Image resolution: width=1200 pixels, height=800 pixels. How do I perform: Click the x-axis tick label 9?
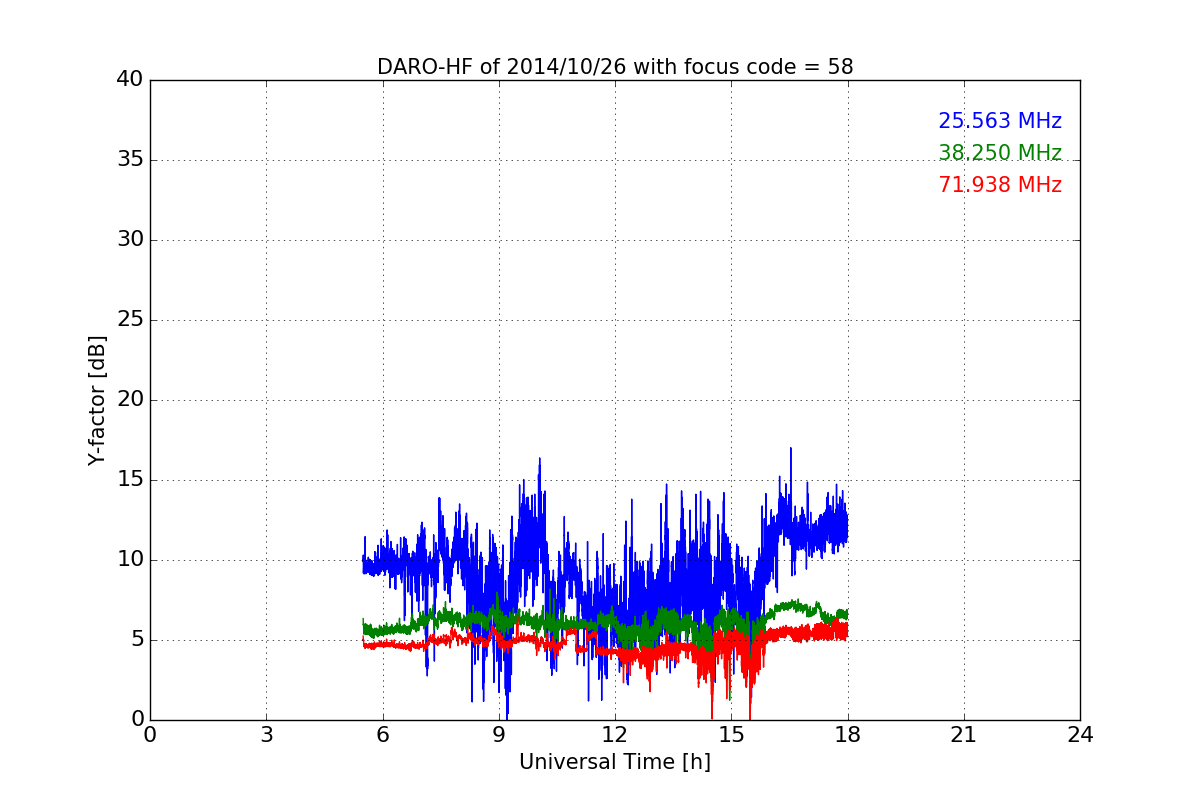499,735
